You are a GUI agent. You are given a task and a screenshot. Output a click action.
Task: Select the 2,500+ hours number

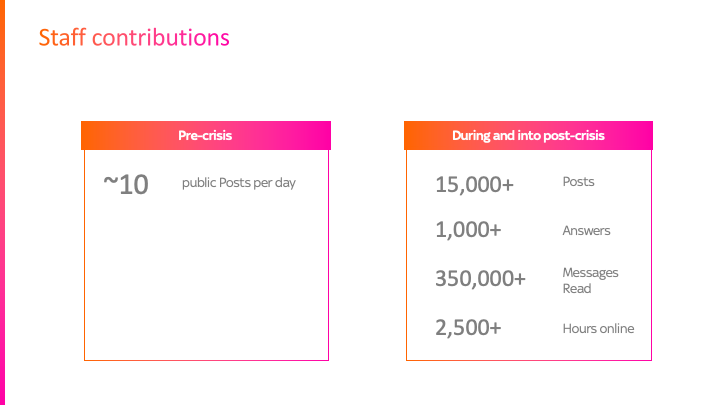click(x=468, y=328)
